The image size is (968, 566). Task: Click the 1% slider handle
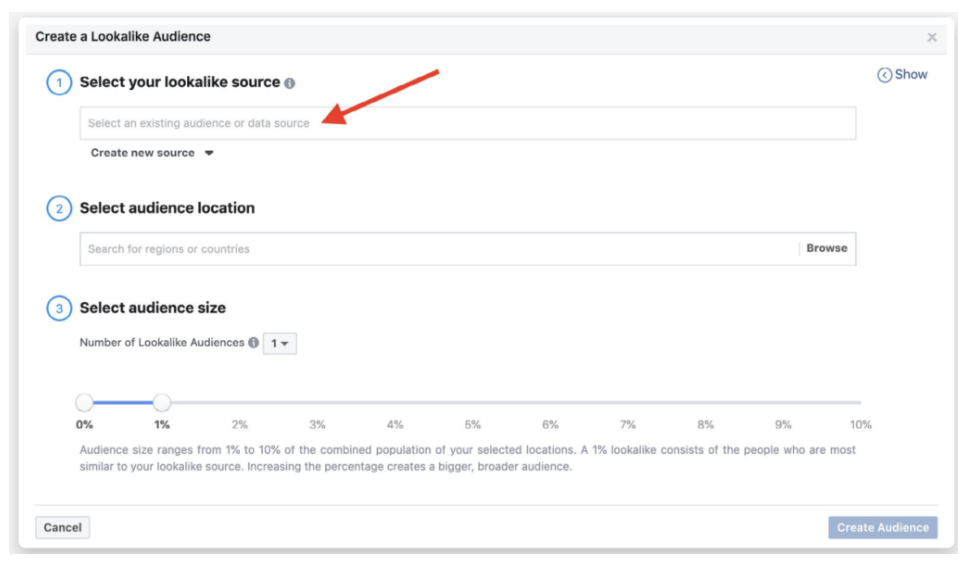click(x=162, y=403)
